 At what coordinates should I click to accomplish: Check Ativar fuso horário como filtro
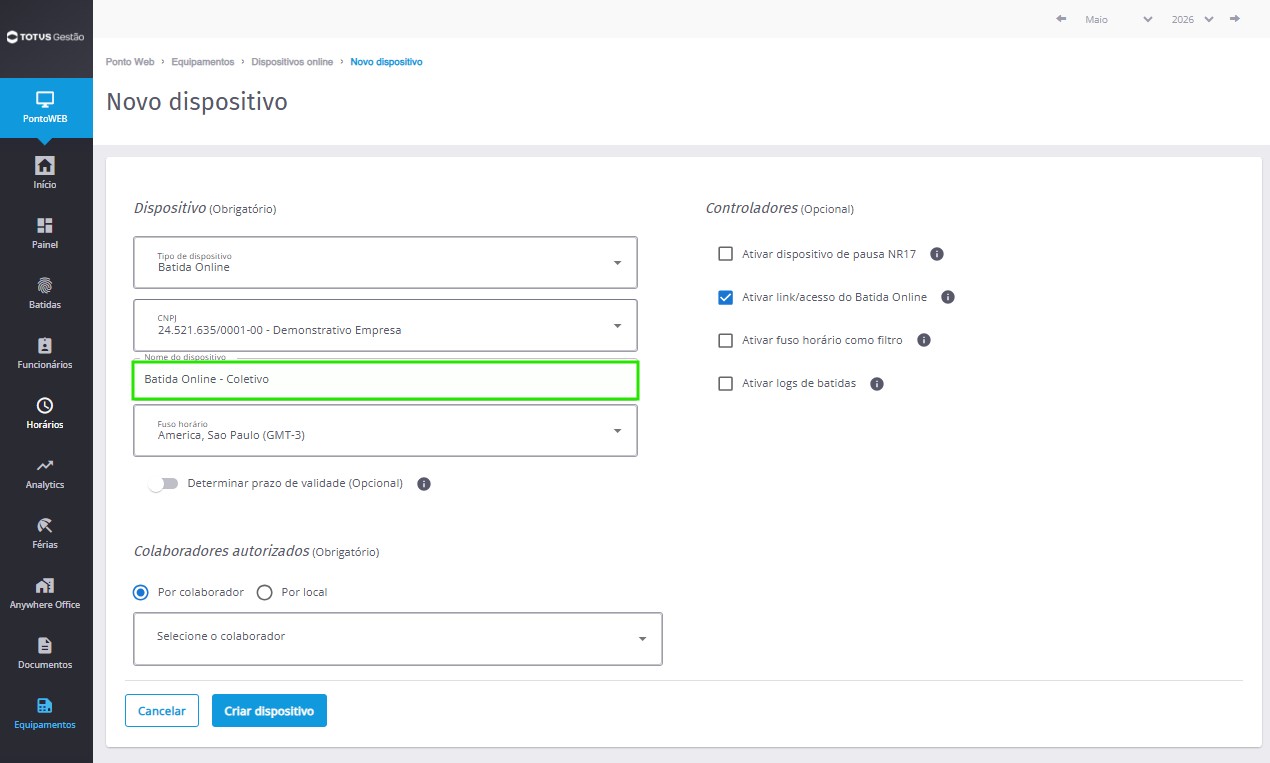point(726,340)
